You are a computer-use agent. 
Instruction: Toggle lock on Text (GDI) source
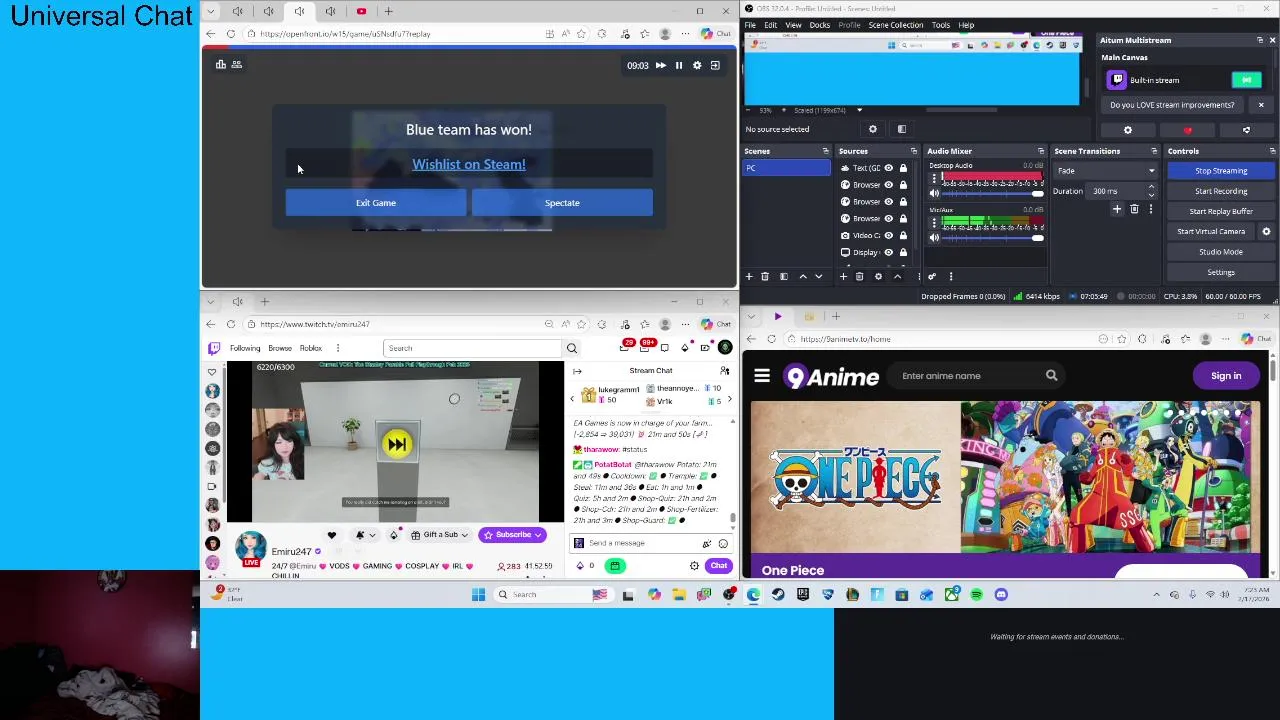(x=903, y=168)
